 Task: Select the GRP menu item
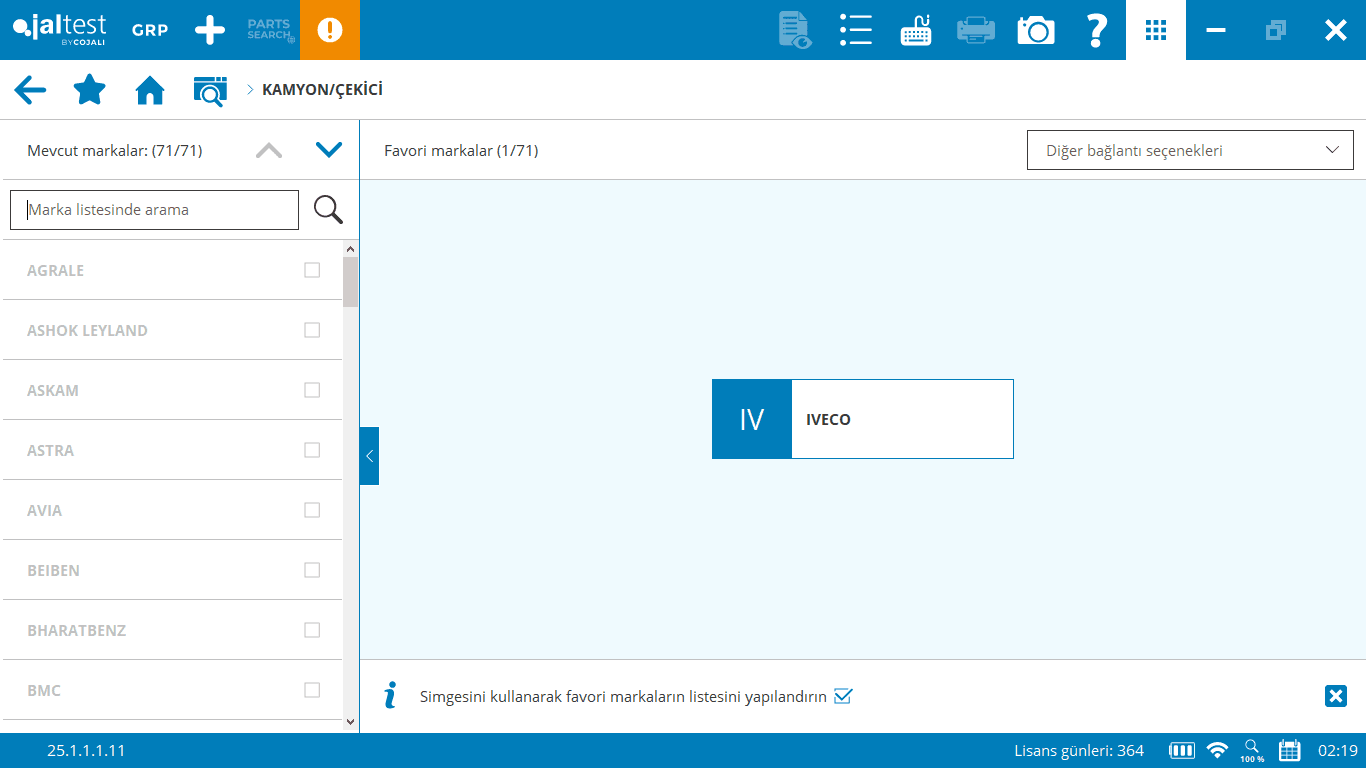[x=150, y=30]
